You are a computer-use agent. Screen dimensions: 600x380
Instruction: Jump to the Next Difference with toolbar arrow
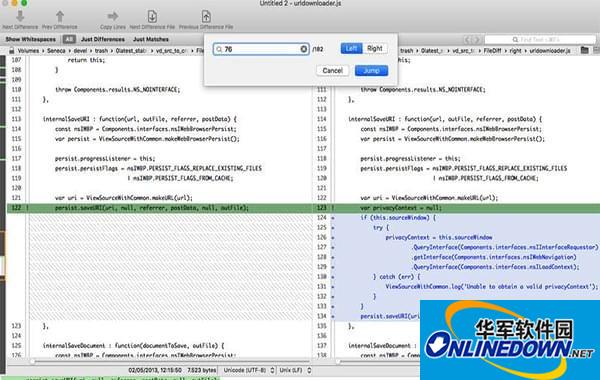20,16
